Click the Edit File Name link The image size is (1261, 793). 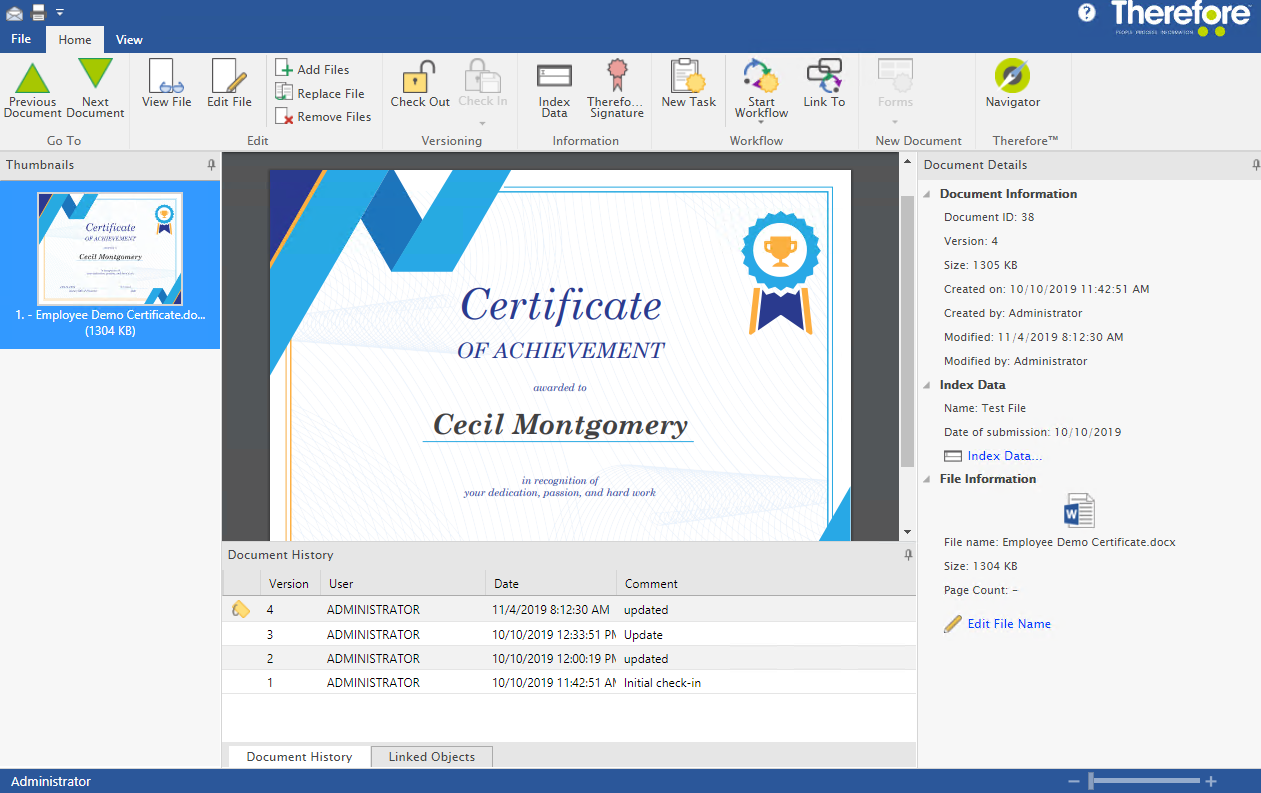1008,624
